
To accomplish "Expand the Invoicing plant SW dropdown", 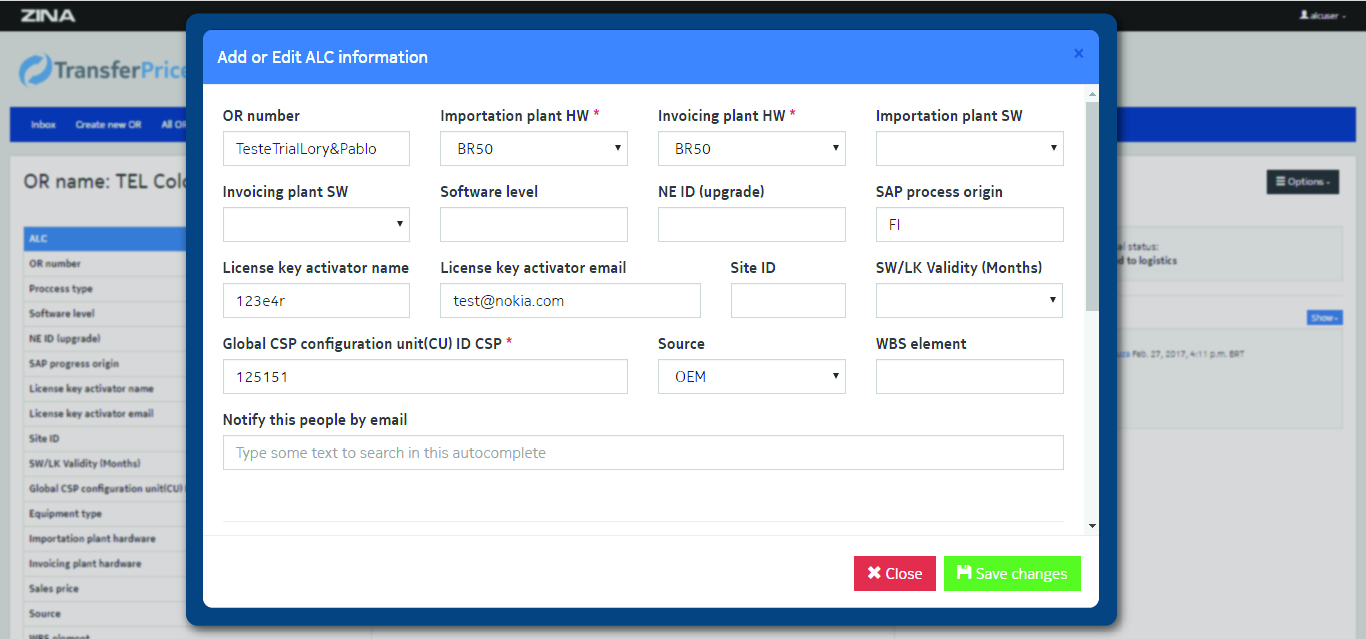I will coord(316,225).
